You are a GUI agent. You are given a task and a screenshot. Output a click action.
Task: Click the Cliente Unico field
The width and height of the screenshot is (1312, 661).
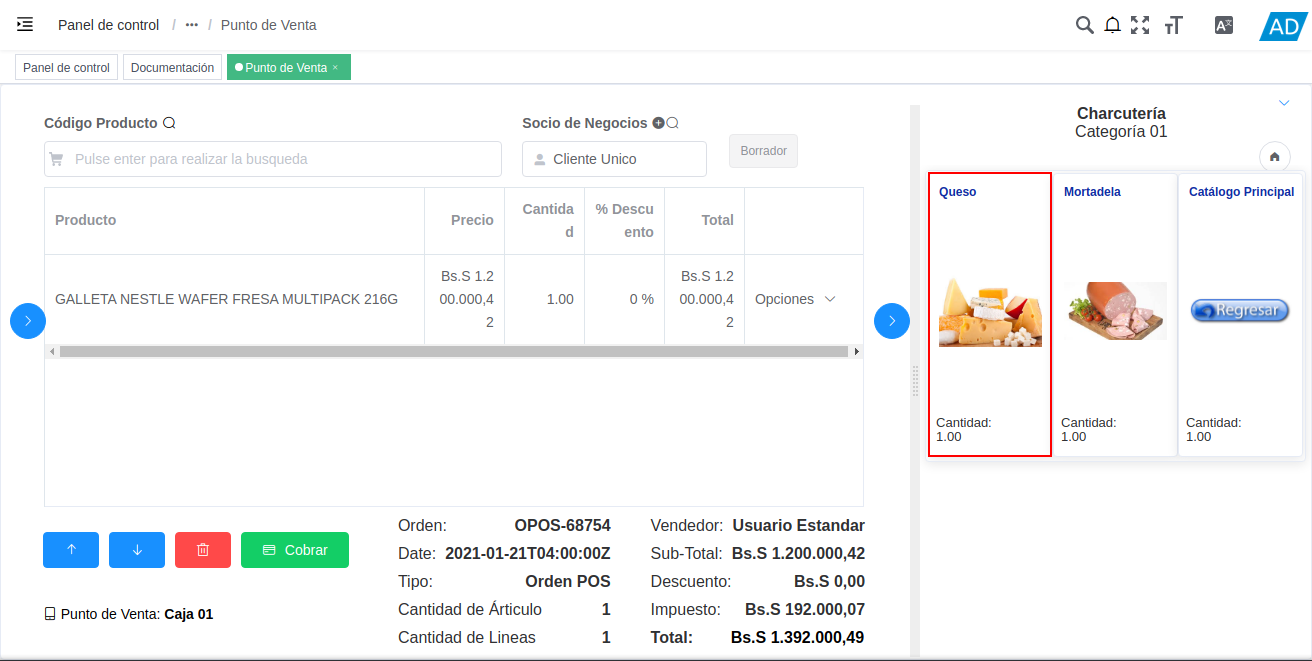point(614,159)
